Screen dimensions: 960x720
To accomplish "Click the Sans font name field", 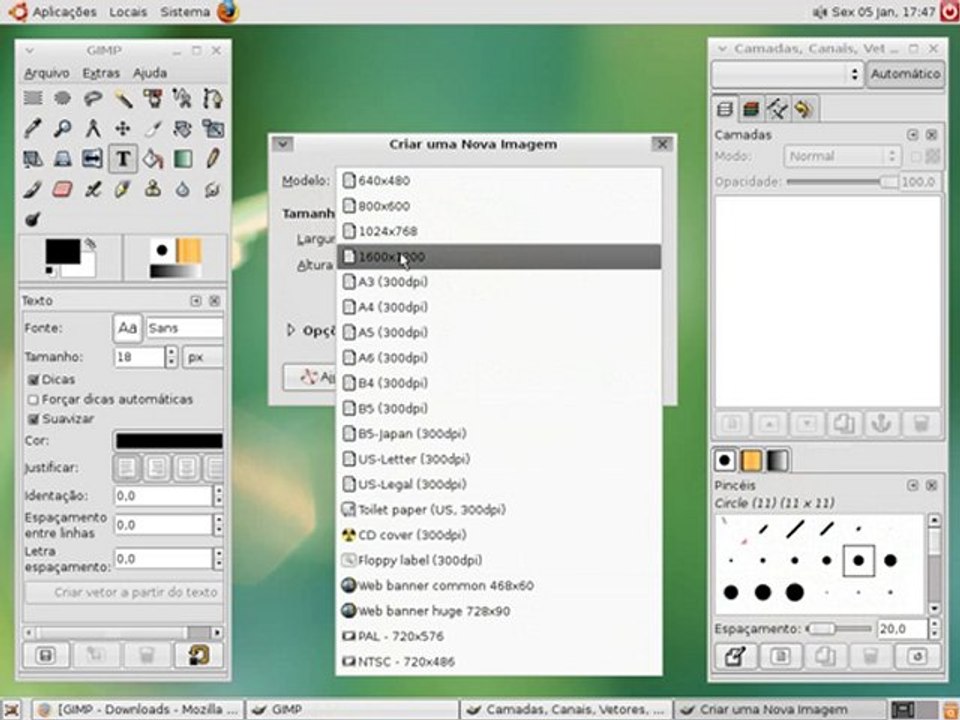I will point(184,328).
